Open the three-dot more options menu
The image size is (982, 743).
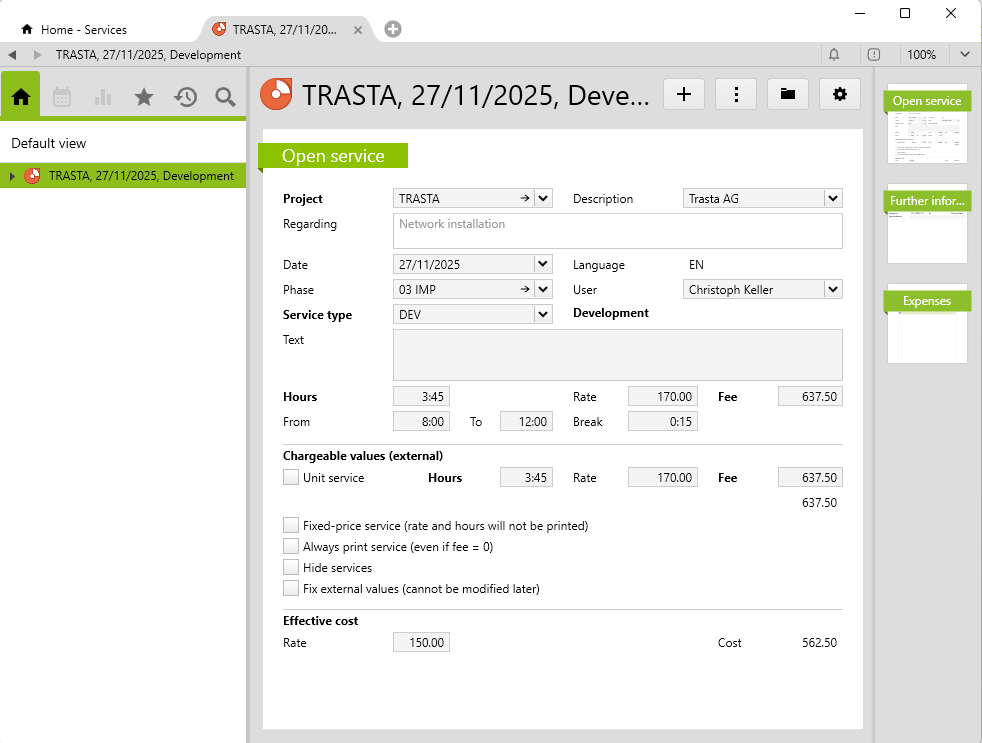(x=736, y=94)
